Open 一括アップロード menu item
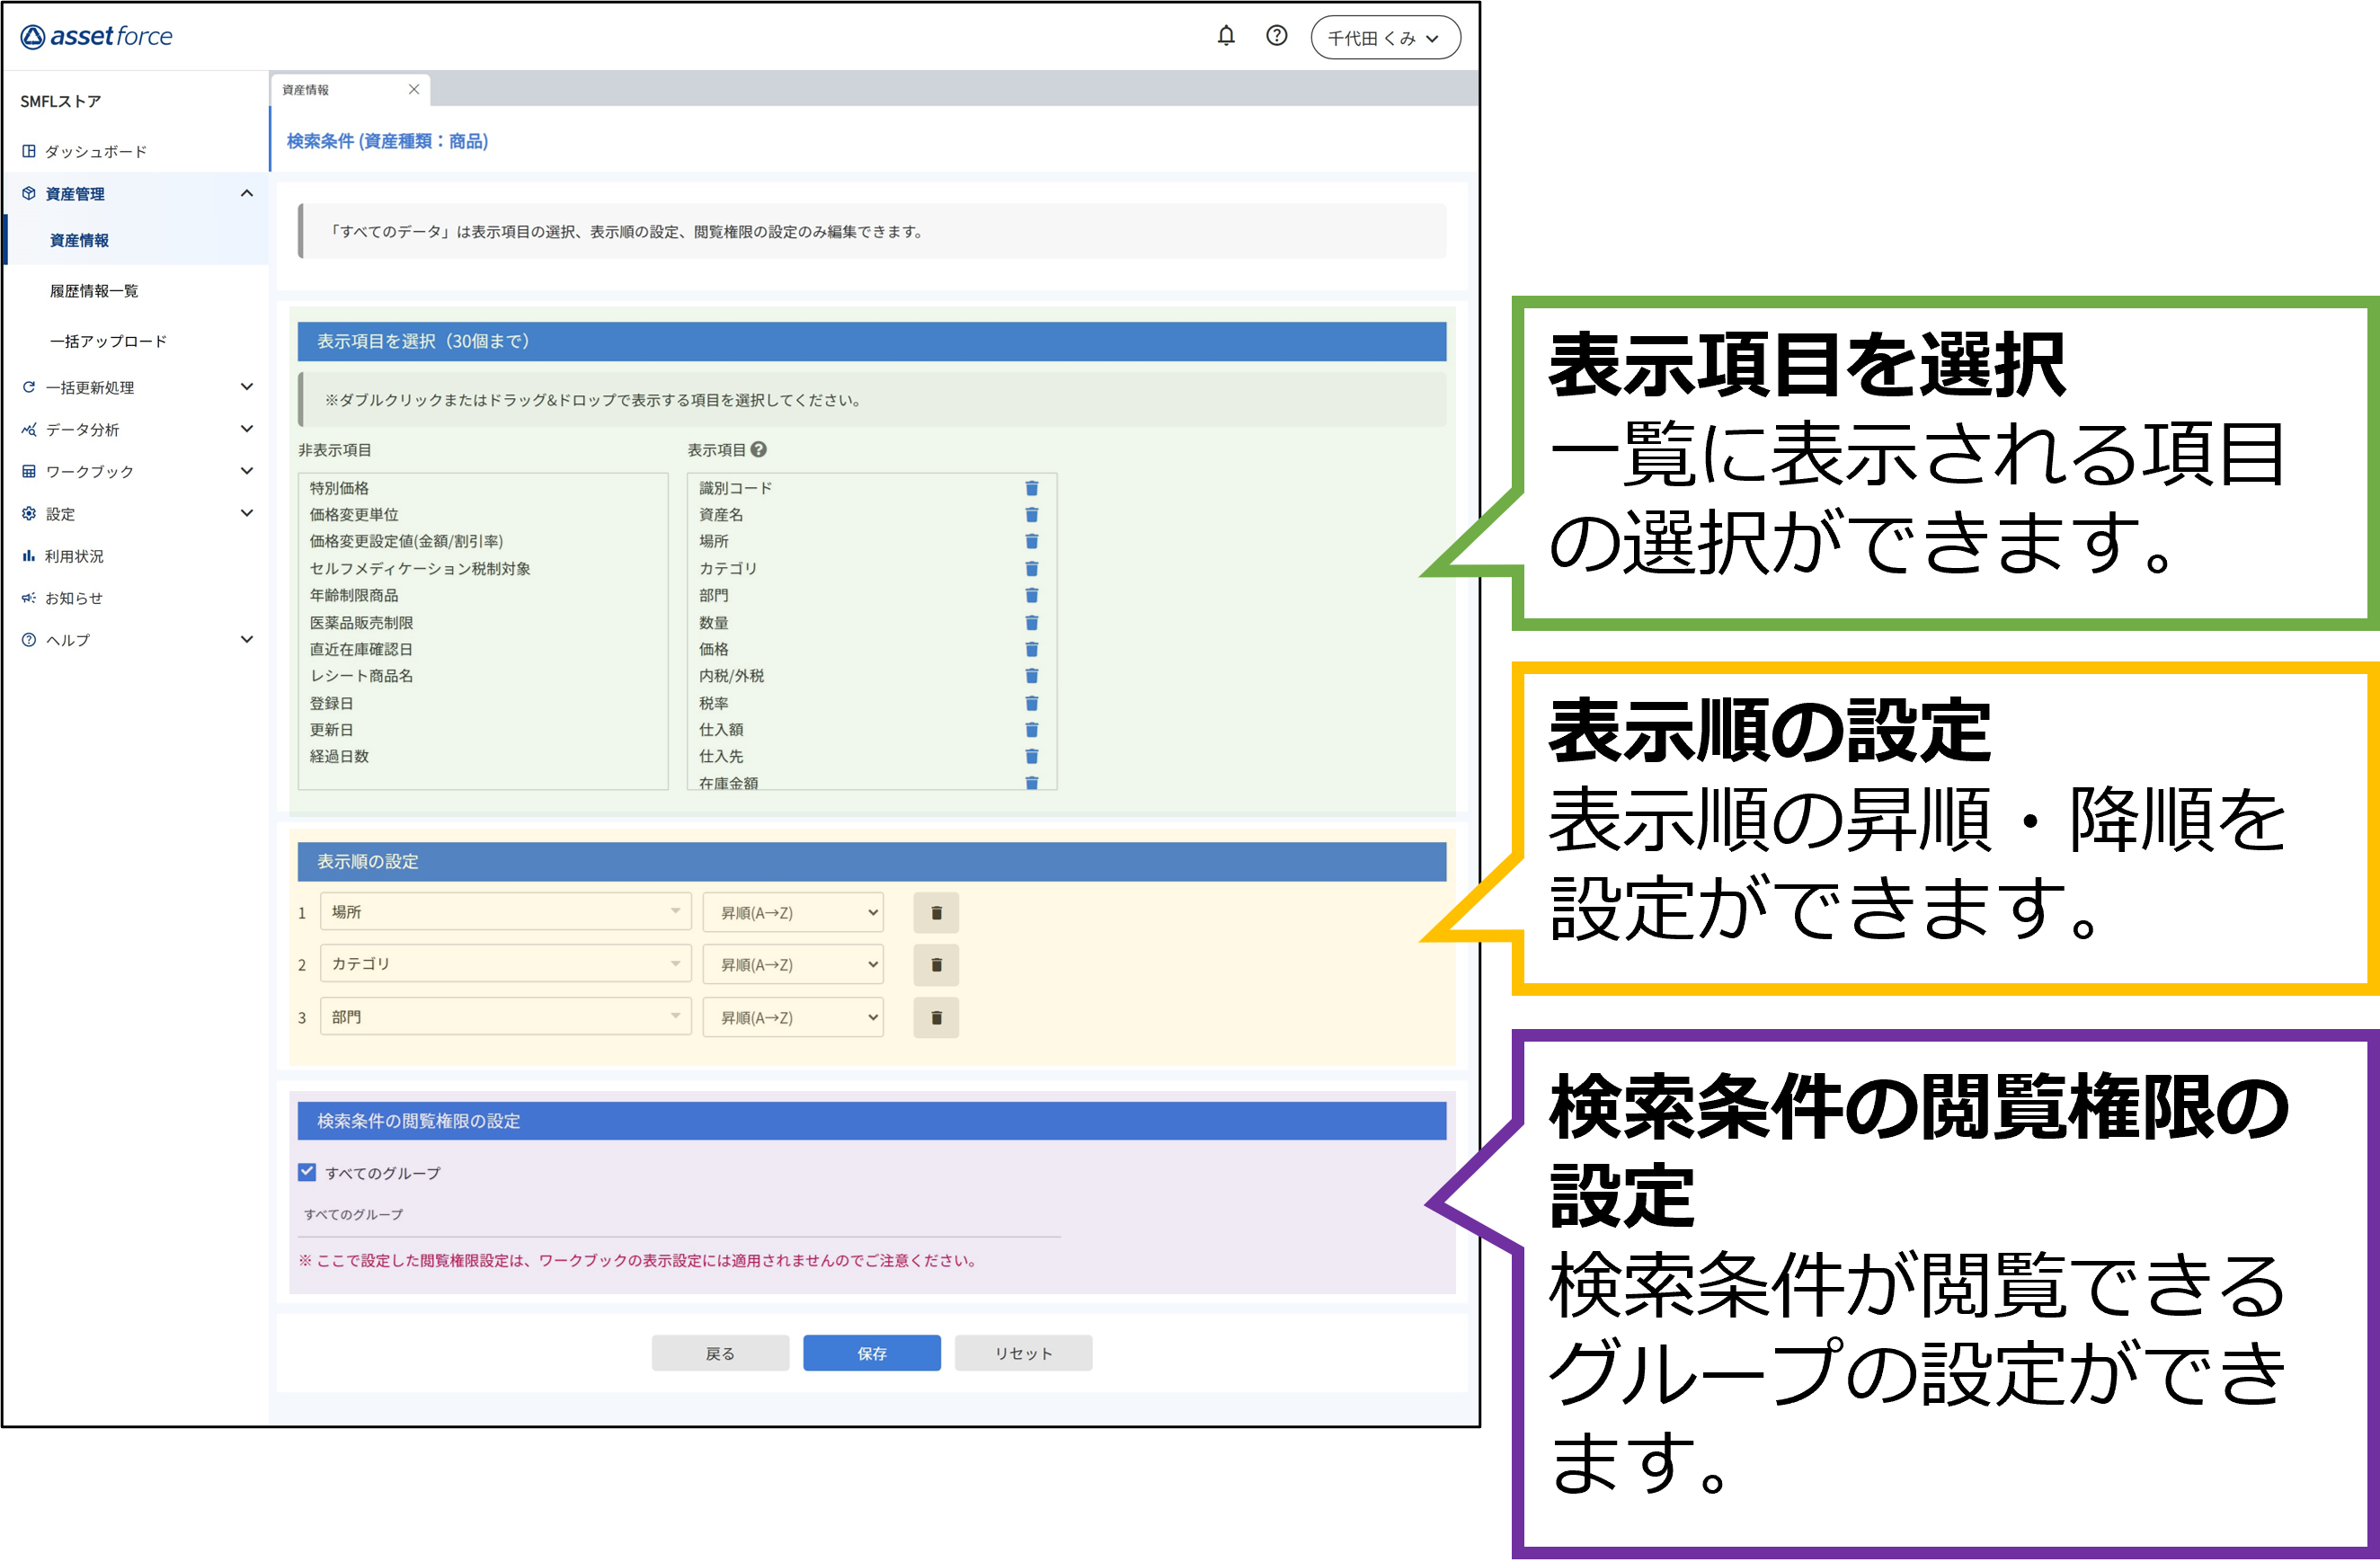Screen dimensions: 2380x1562 [108, 341]
